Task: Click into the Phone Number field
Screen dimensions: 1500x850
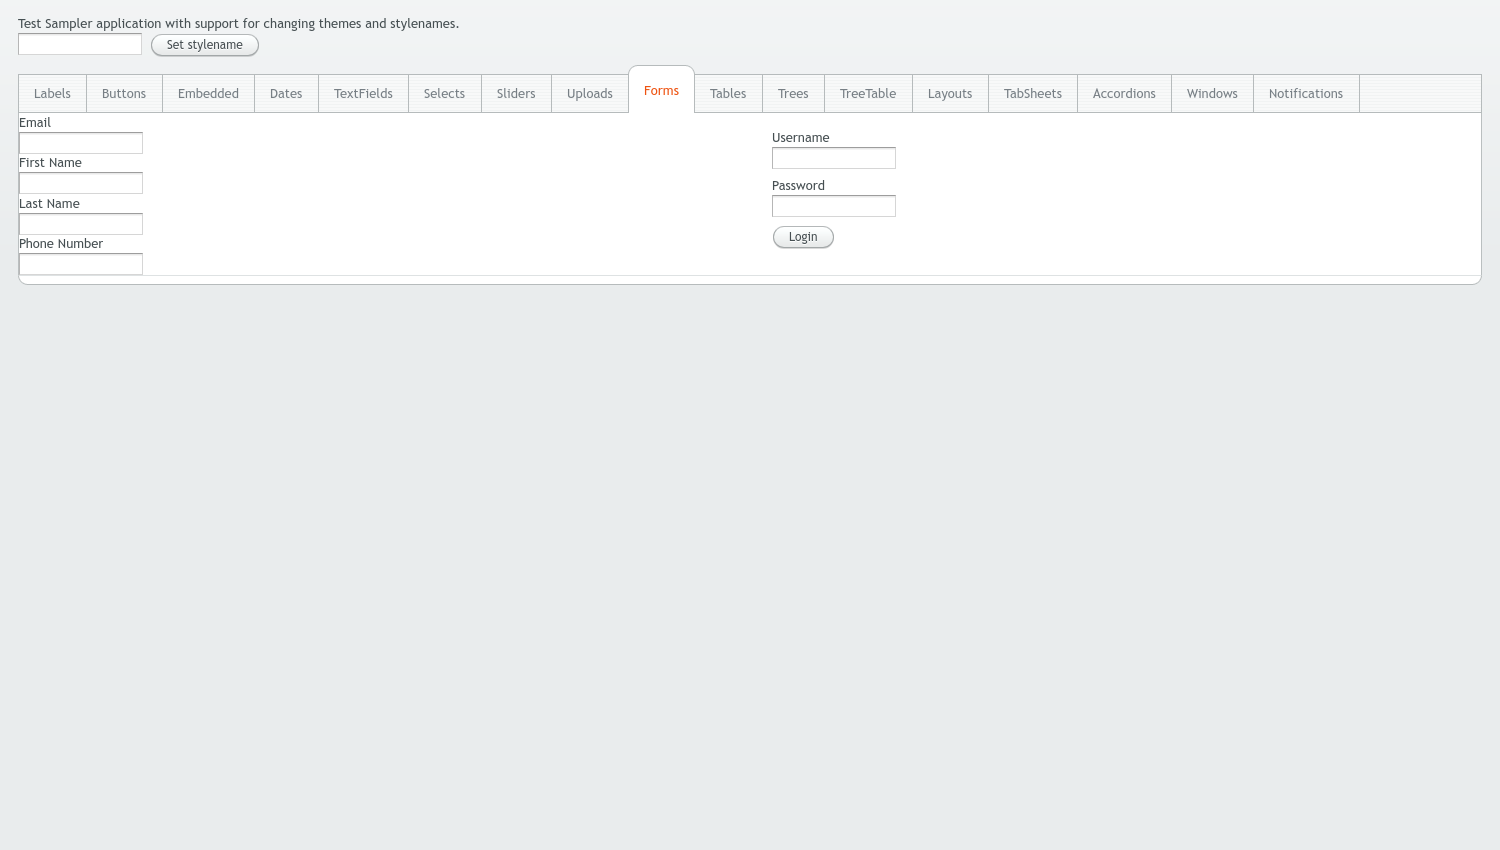Action: [x=81, y=264]
